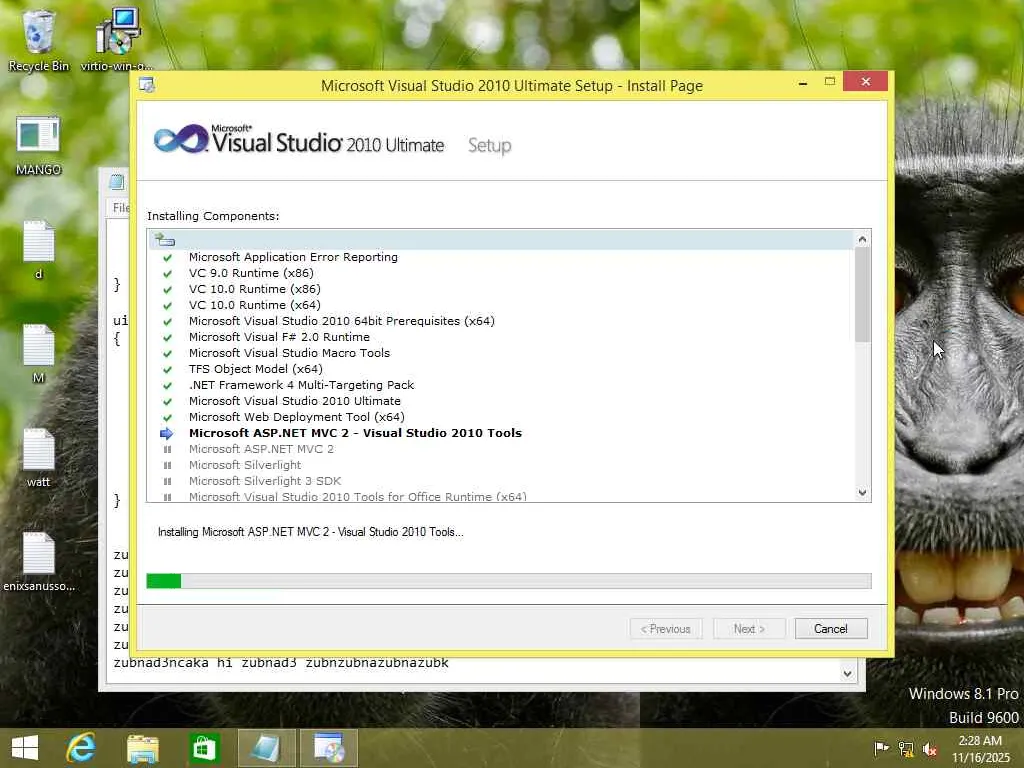Click scroll up arrow in component list
Image resolution: width=1024 pixels, height=768 pixels.
862,239
